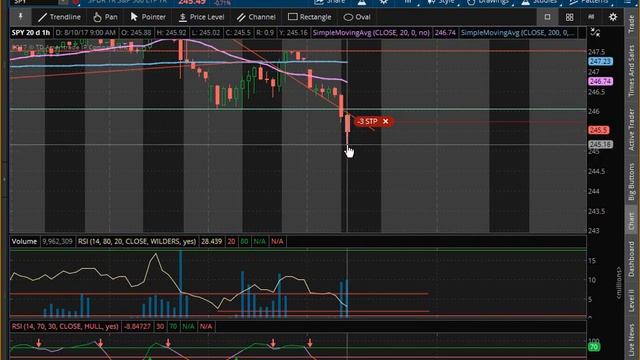Click the purple 246.74 price bubble

[x=600, y=81]
